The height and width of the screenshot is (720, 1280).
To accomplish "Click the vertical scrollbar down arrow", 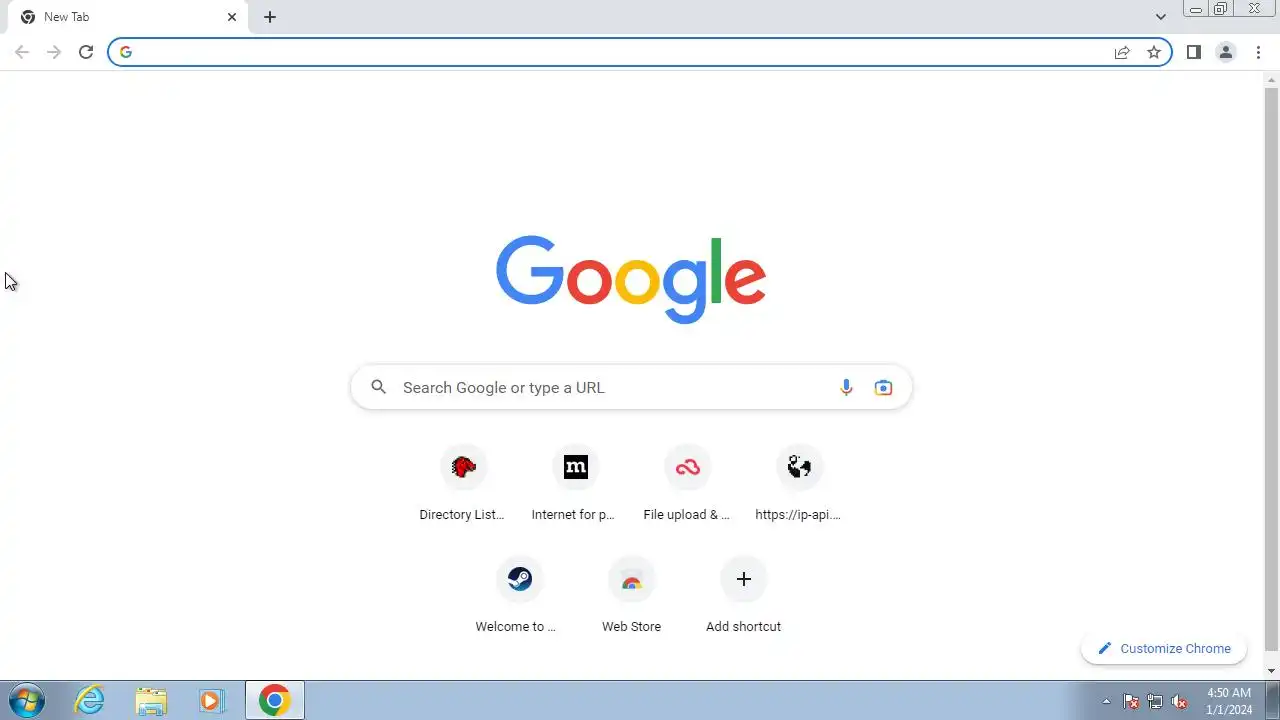I will click(1272, 671).
